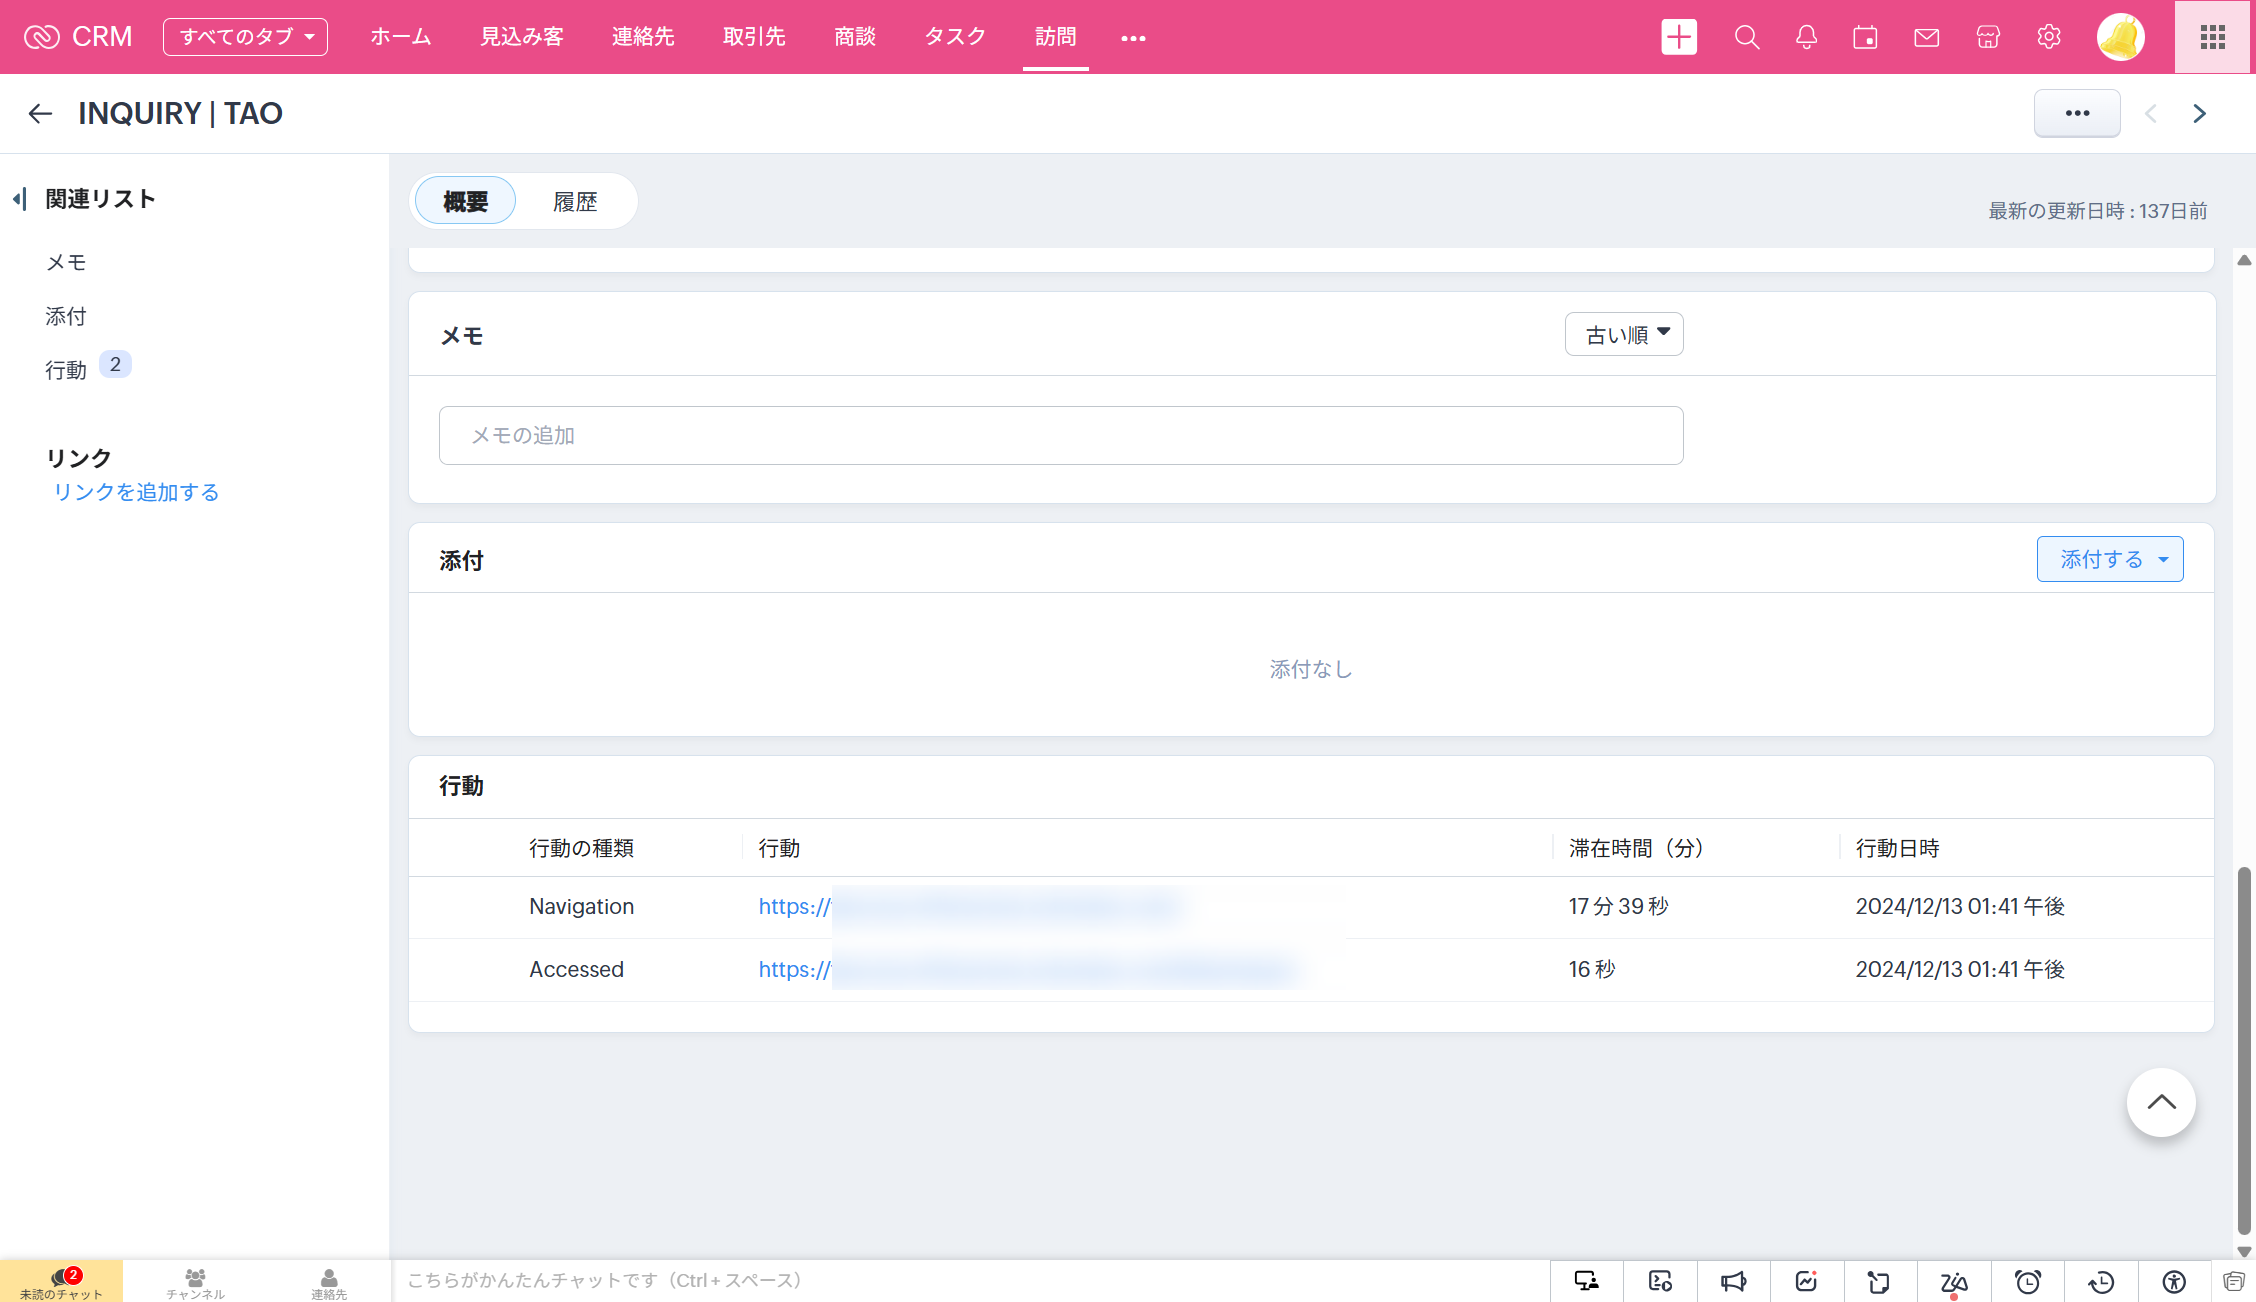Click the vertical scrollbar thumb
This screenshot has height=1302, width=2256.
pyautogui.click(x=2244, y=1050)
